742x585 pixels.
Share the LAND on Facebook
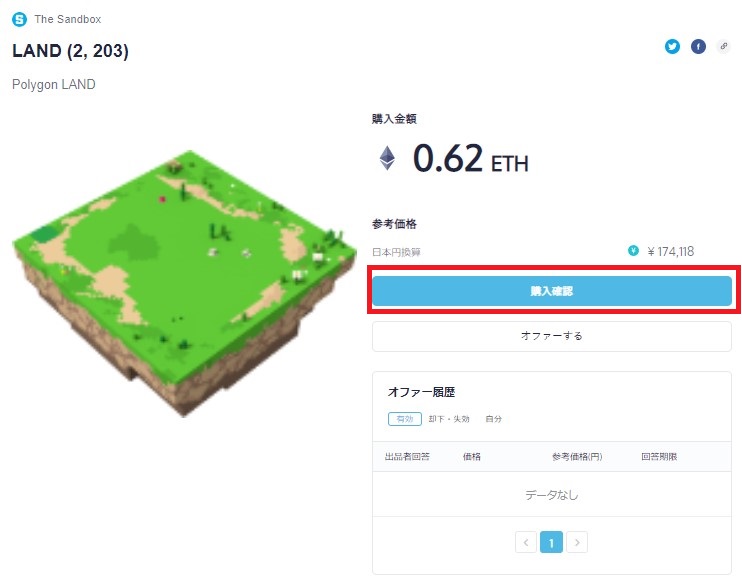[698, 46]
